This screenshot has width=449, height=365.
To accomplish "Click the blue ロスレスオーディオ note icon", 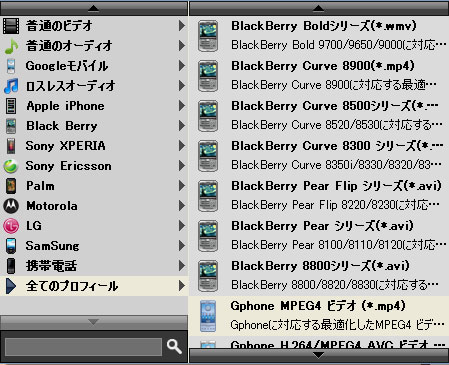I will 11,86.
